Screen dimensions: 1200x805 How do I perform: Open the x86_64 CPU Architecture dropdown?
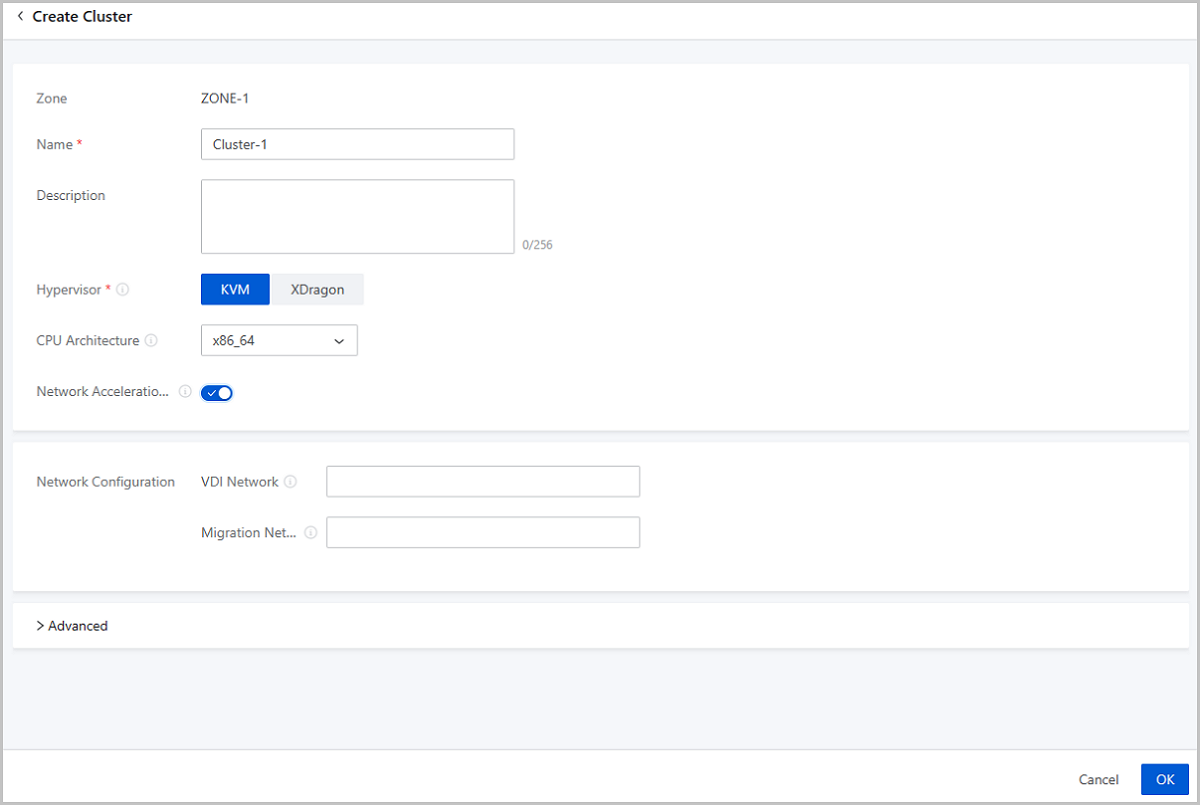pos(279,341)
